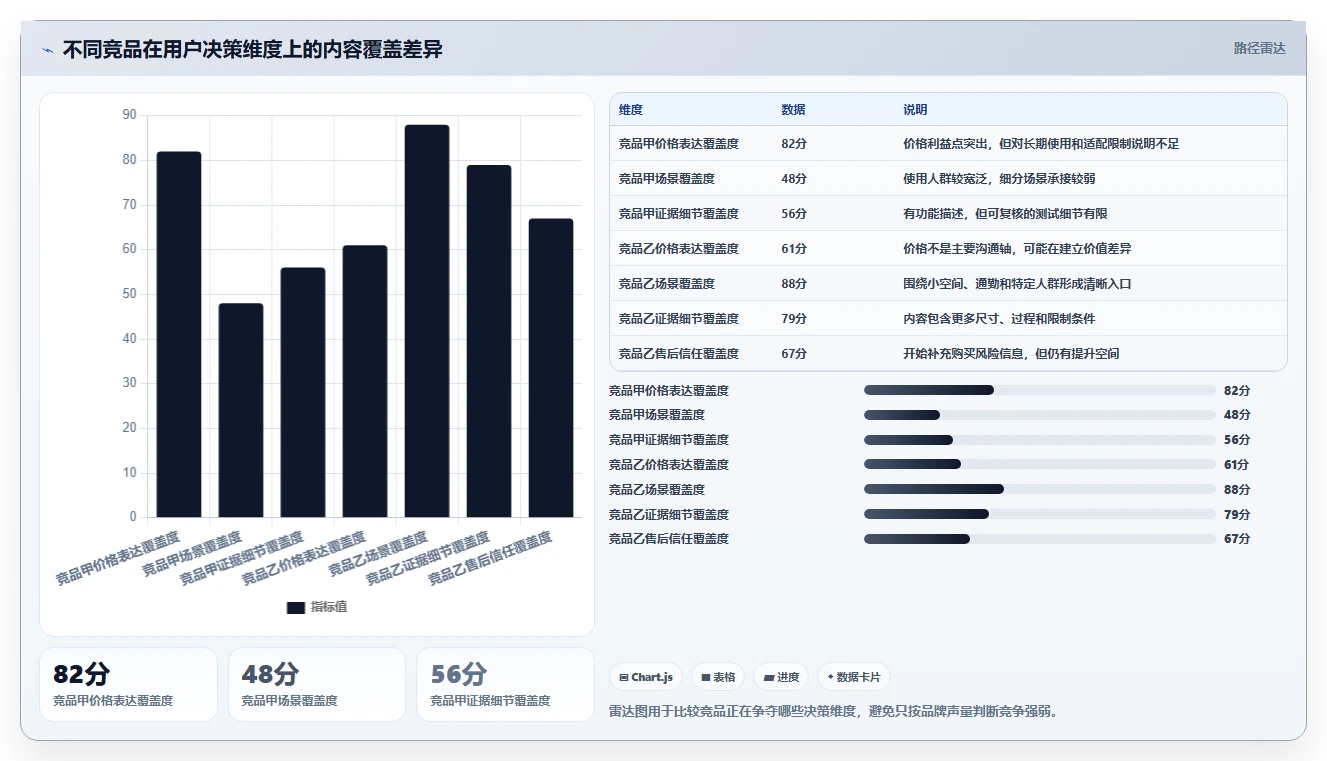Screen dimensions: 1327x761
Task: Click table cell 竞品乙价格表达覆盖度
Action: (x=679, y=249)
